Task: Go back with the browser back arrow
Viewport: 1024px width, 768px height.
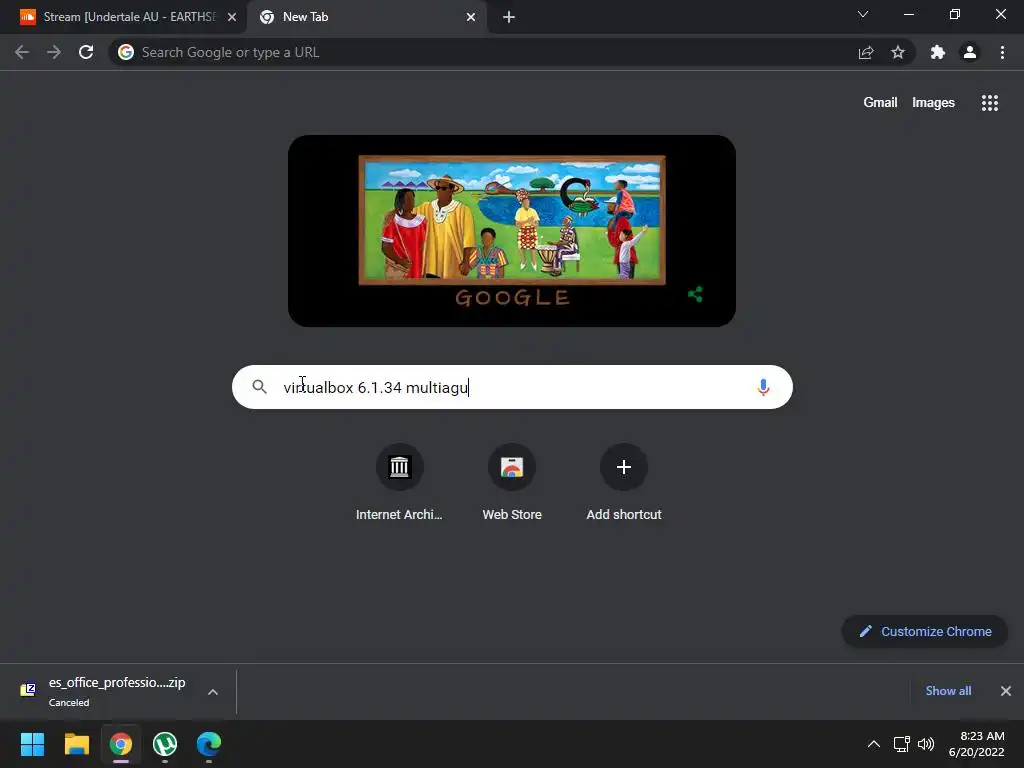Action: (22, 52)
